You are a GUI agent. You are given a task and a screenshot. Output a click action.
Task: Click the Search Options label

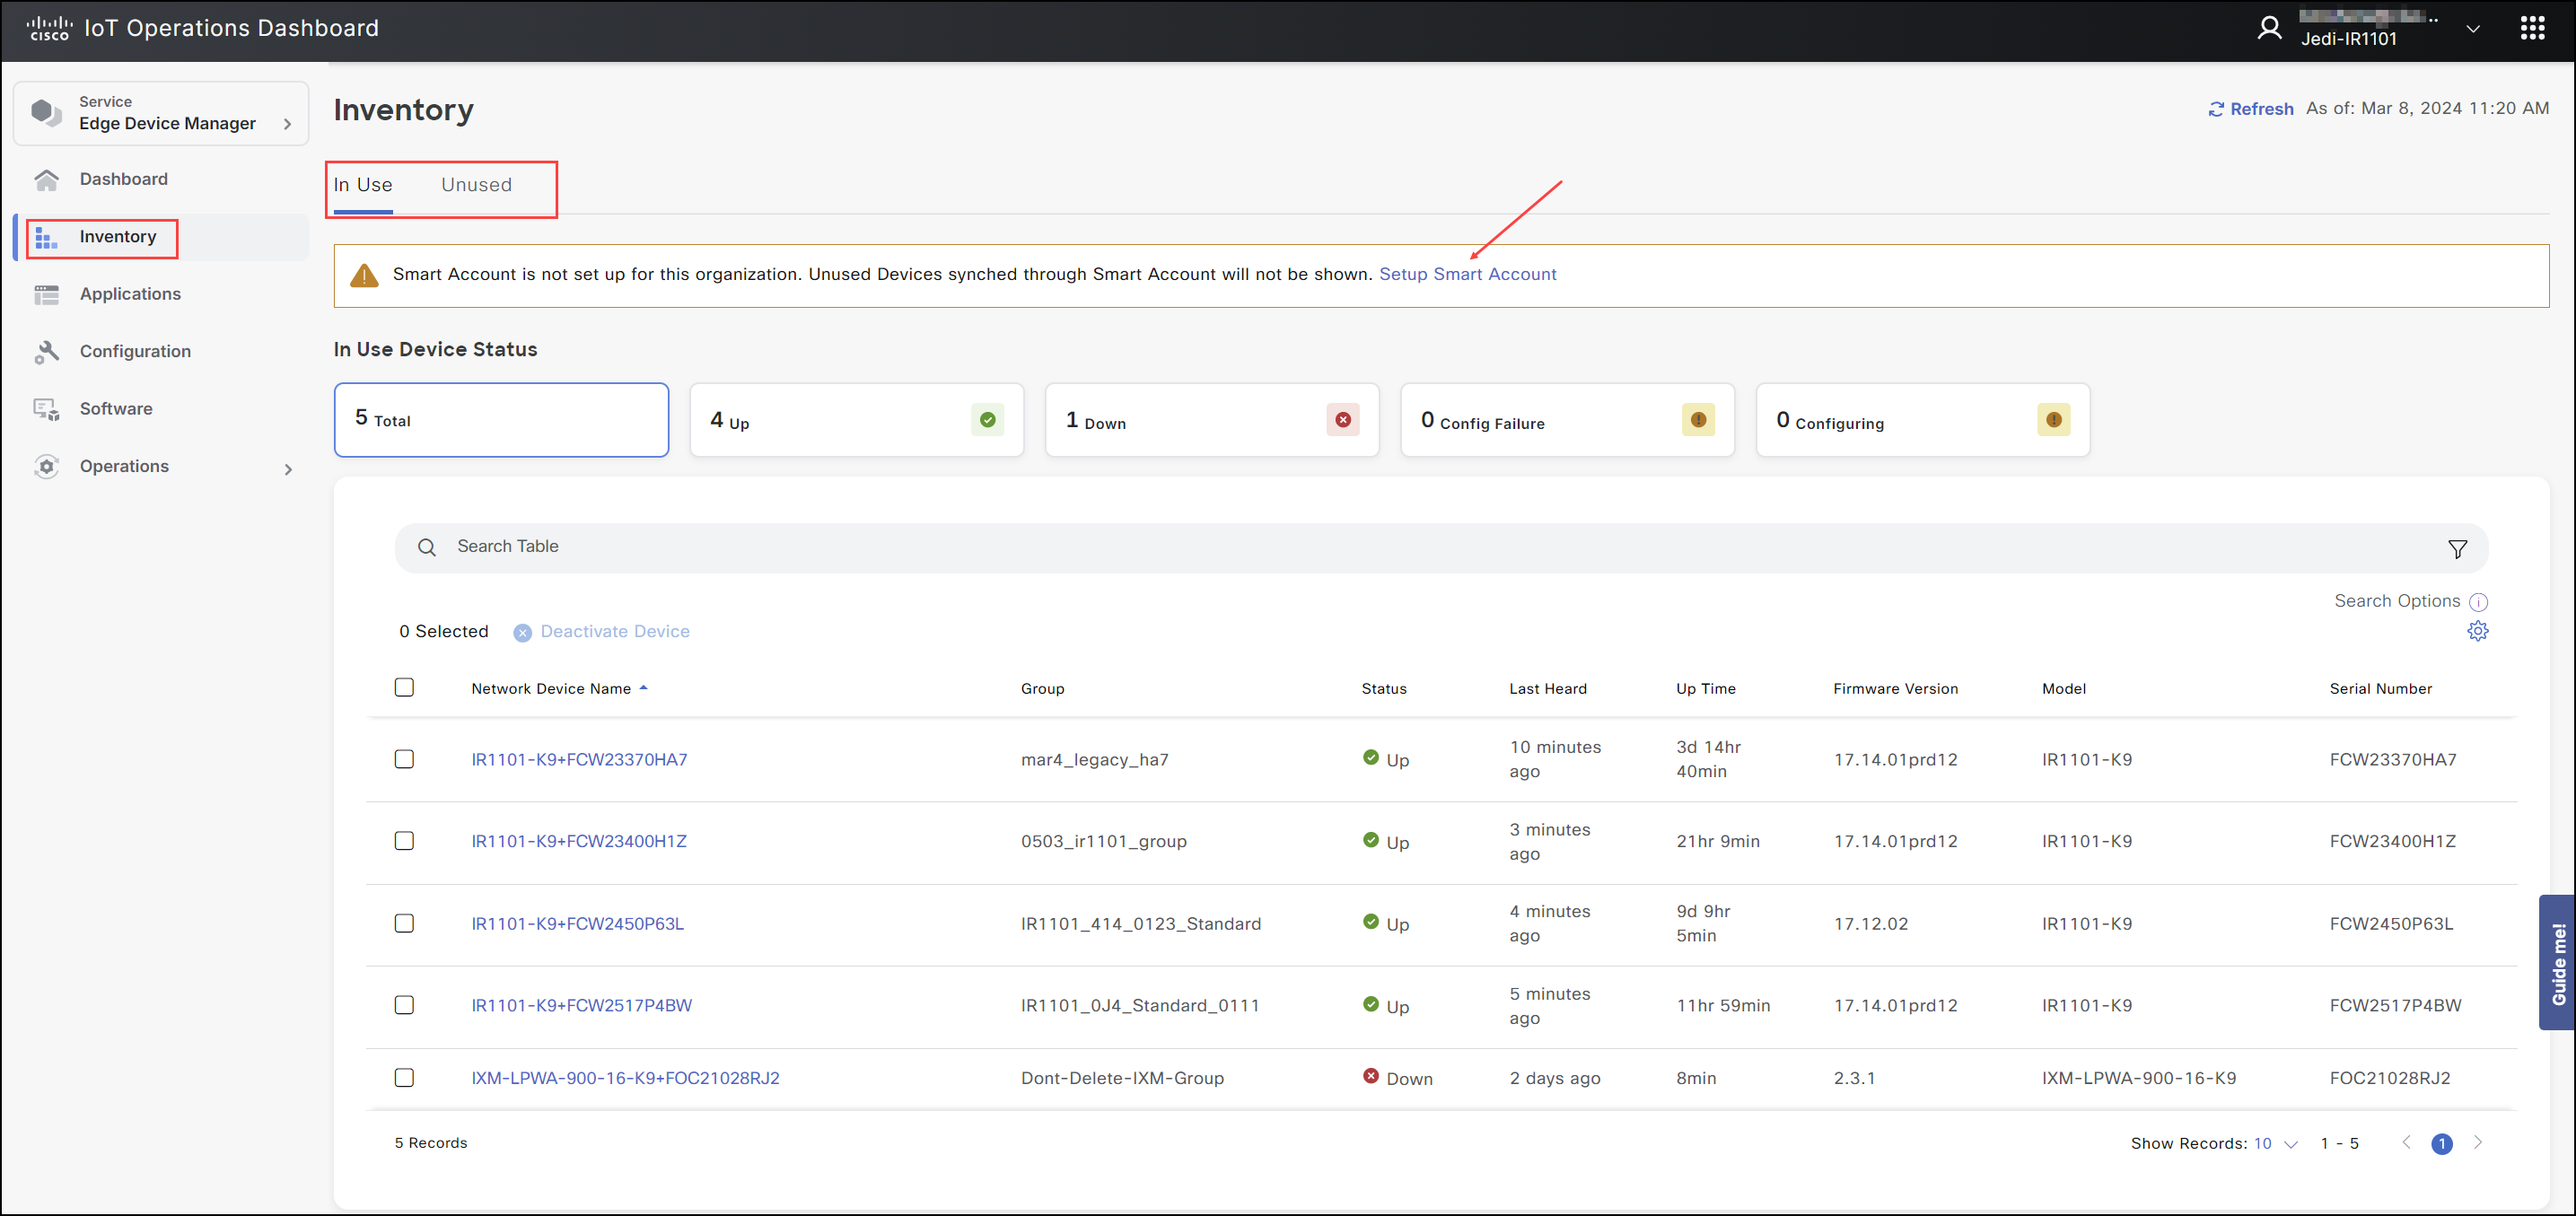(2396, 601)
